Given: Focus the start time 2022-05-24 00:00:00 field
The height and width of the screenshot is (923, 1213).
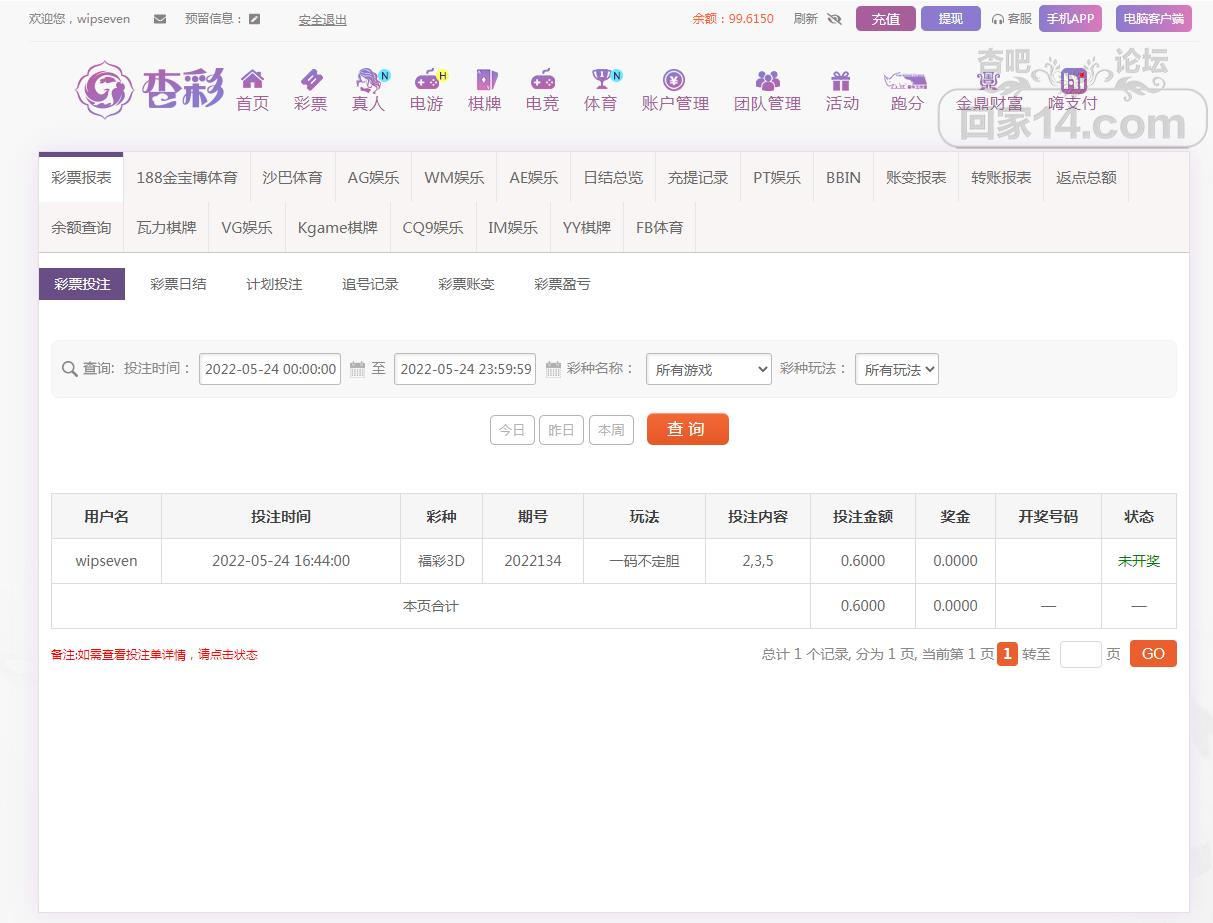Looking at the screenshot, I should pyautogui.click(x=270, y=369).
